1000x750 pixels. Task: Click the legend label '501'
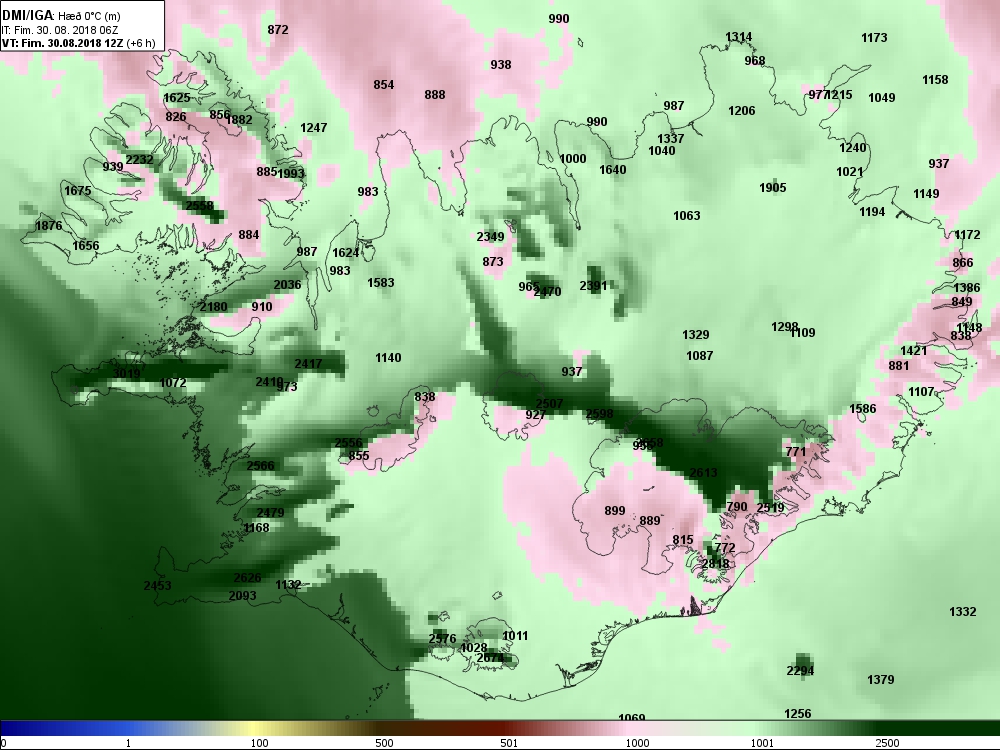509,743
